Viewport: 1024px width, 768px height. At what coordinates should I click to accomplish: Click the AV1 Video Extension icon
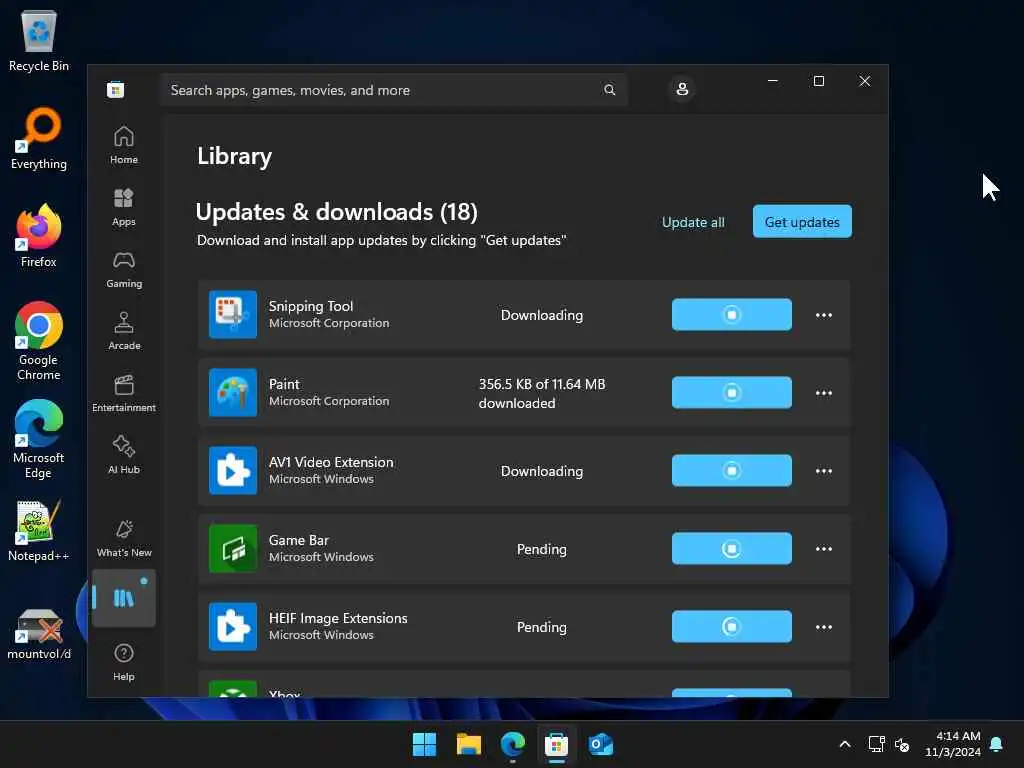click(232, 470)
